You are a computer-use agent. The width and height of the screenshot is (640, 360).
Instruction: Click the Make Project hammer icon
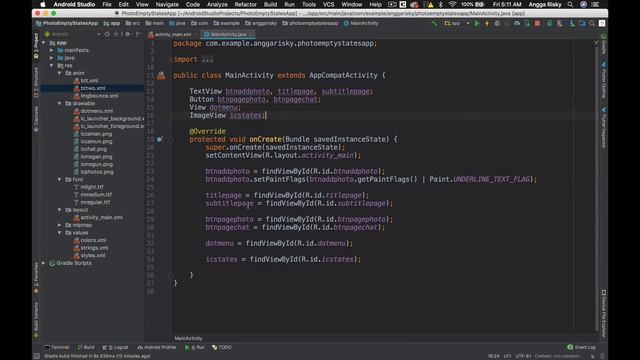pos(435,24)
